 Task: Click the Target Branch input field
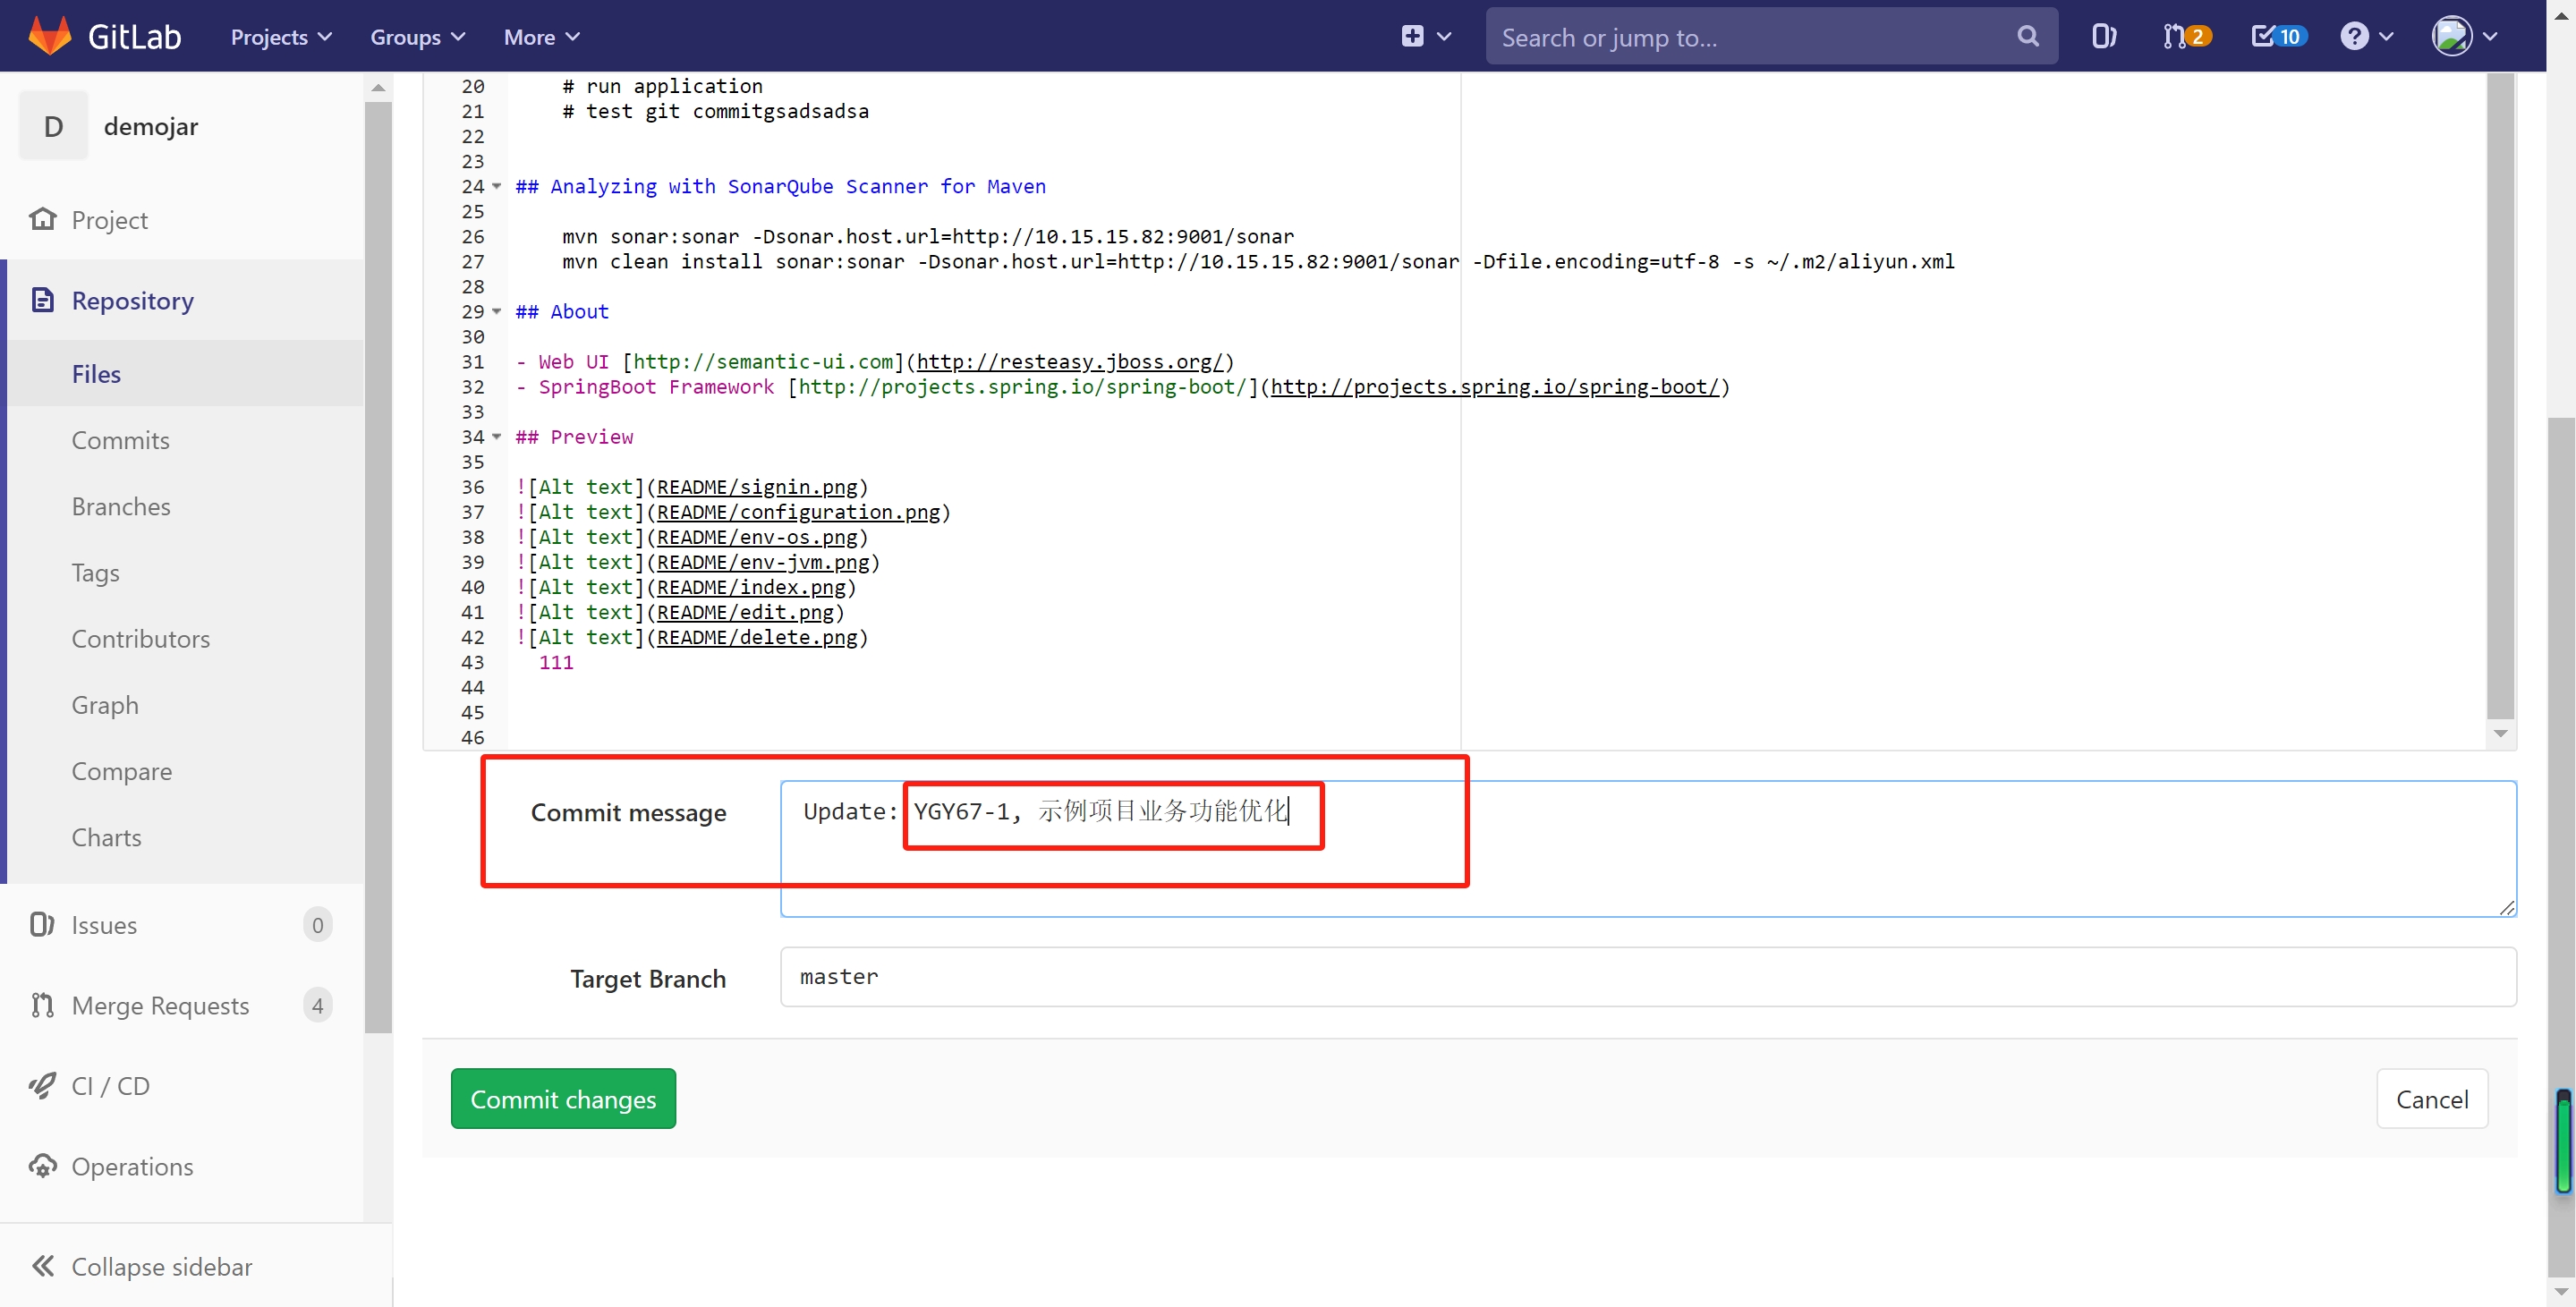coord(1647,976)
